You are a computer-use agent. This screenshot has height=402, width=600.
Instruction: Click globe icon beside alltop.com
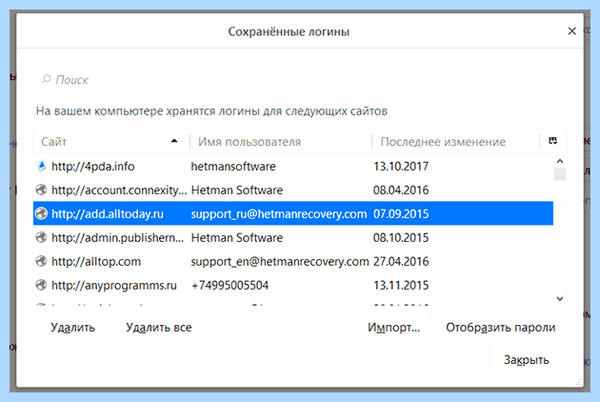click(x=41, y=261)
